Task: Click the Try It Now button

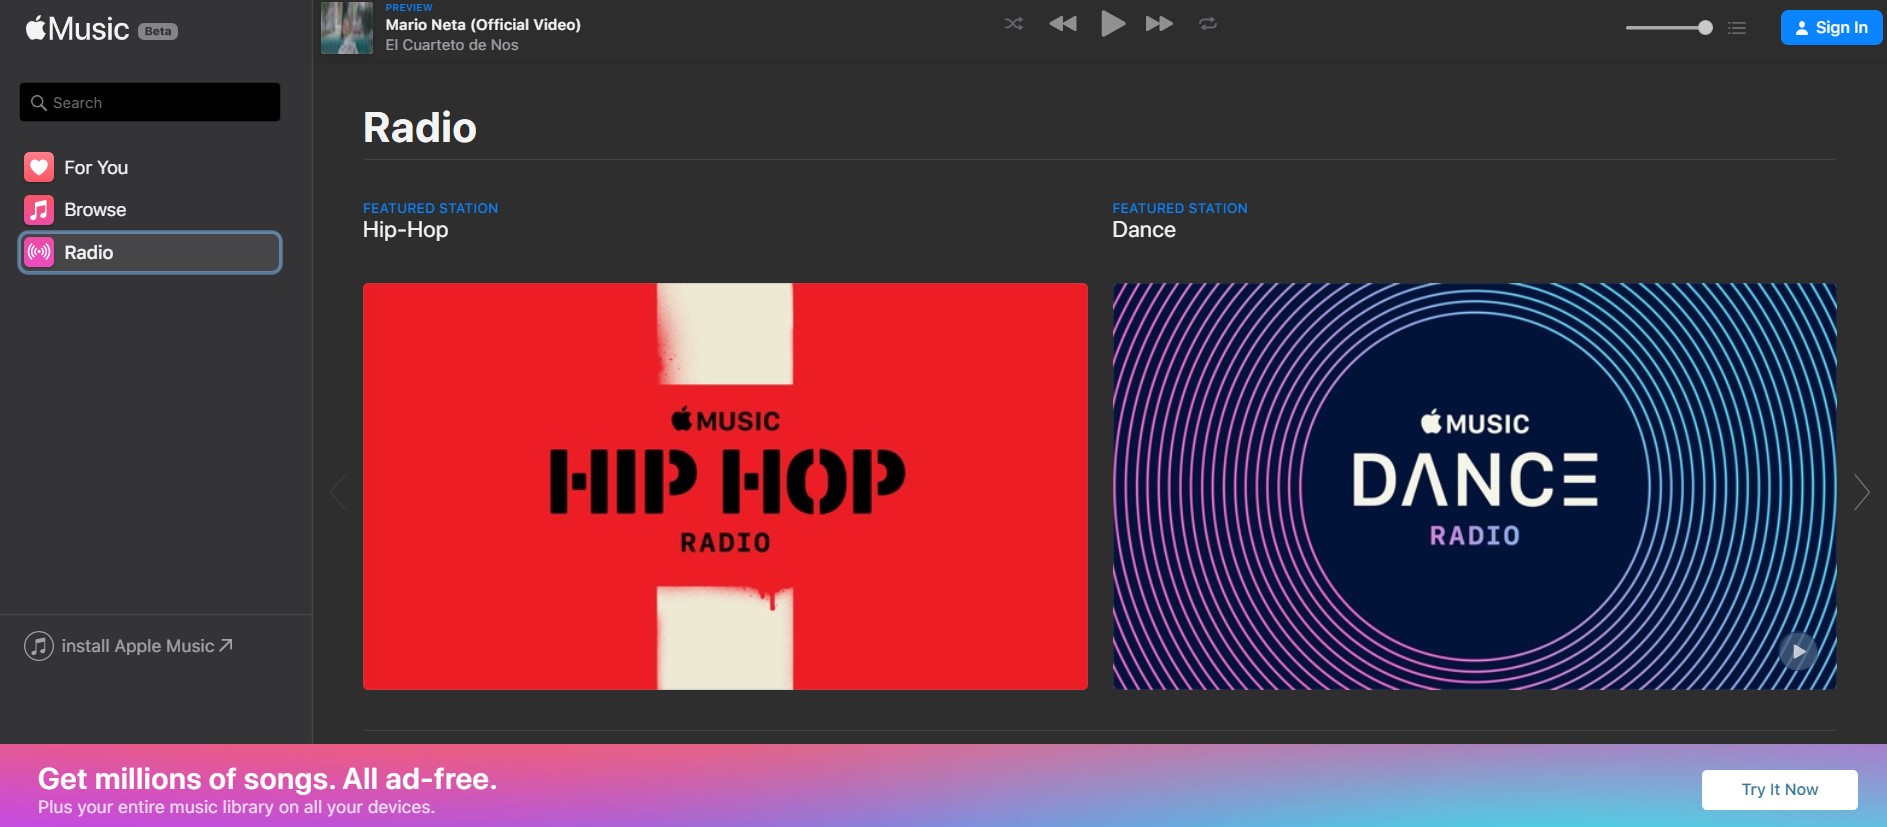Action: coord(1780,790)
